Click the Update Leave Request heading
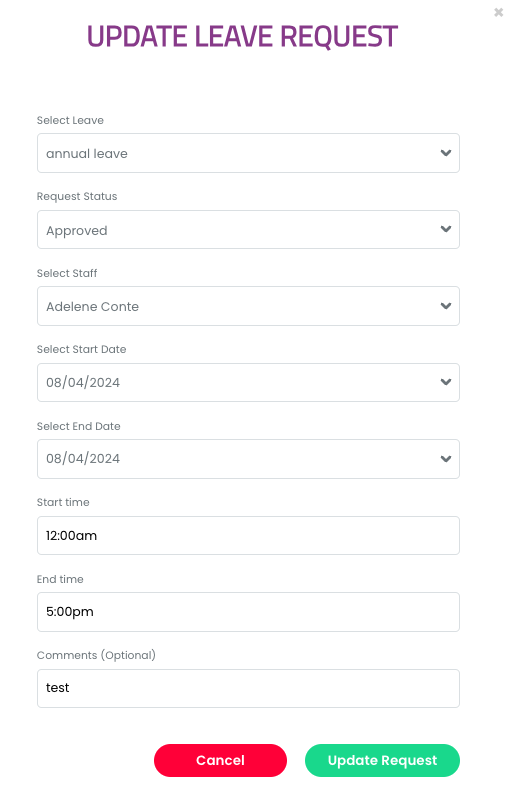 pyautogui.click(x=242, y=36)
